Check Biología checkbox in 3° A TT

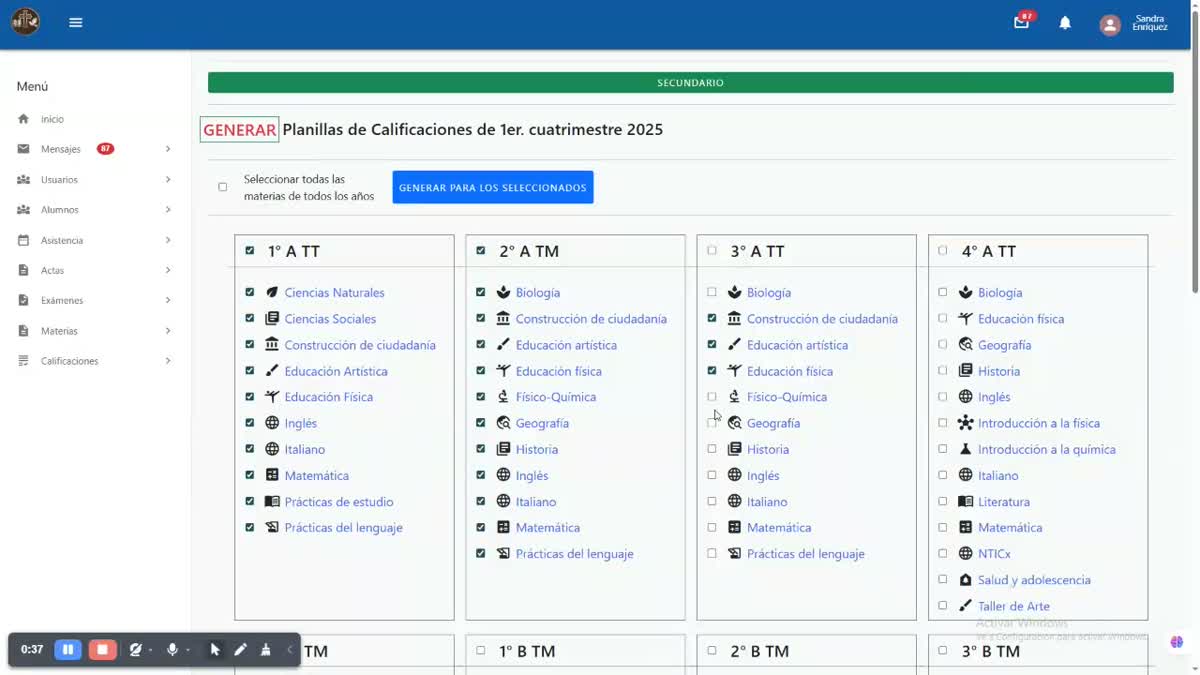coord(712,293)
